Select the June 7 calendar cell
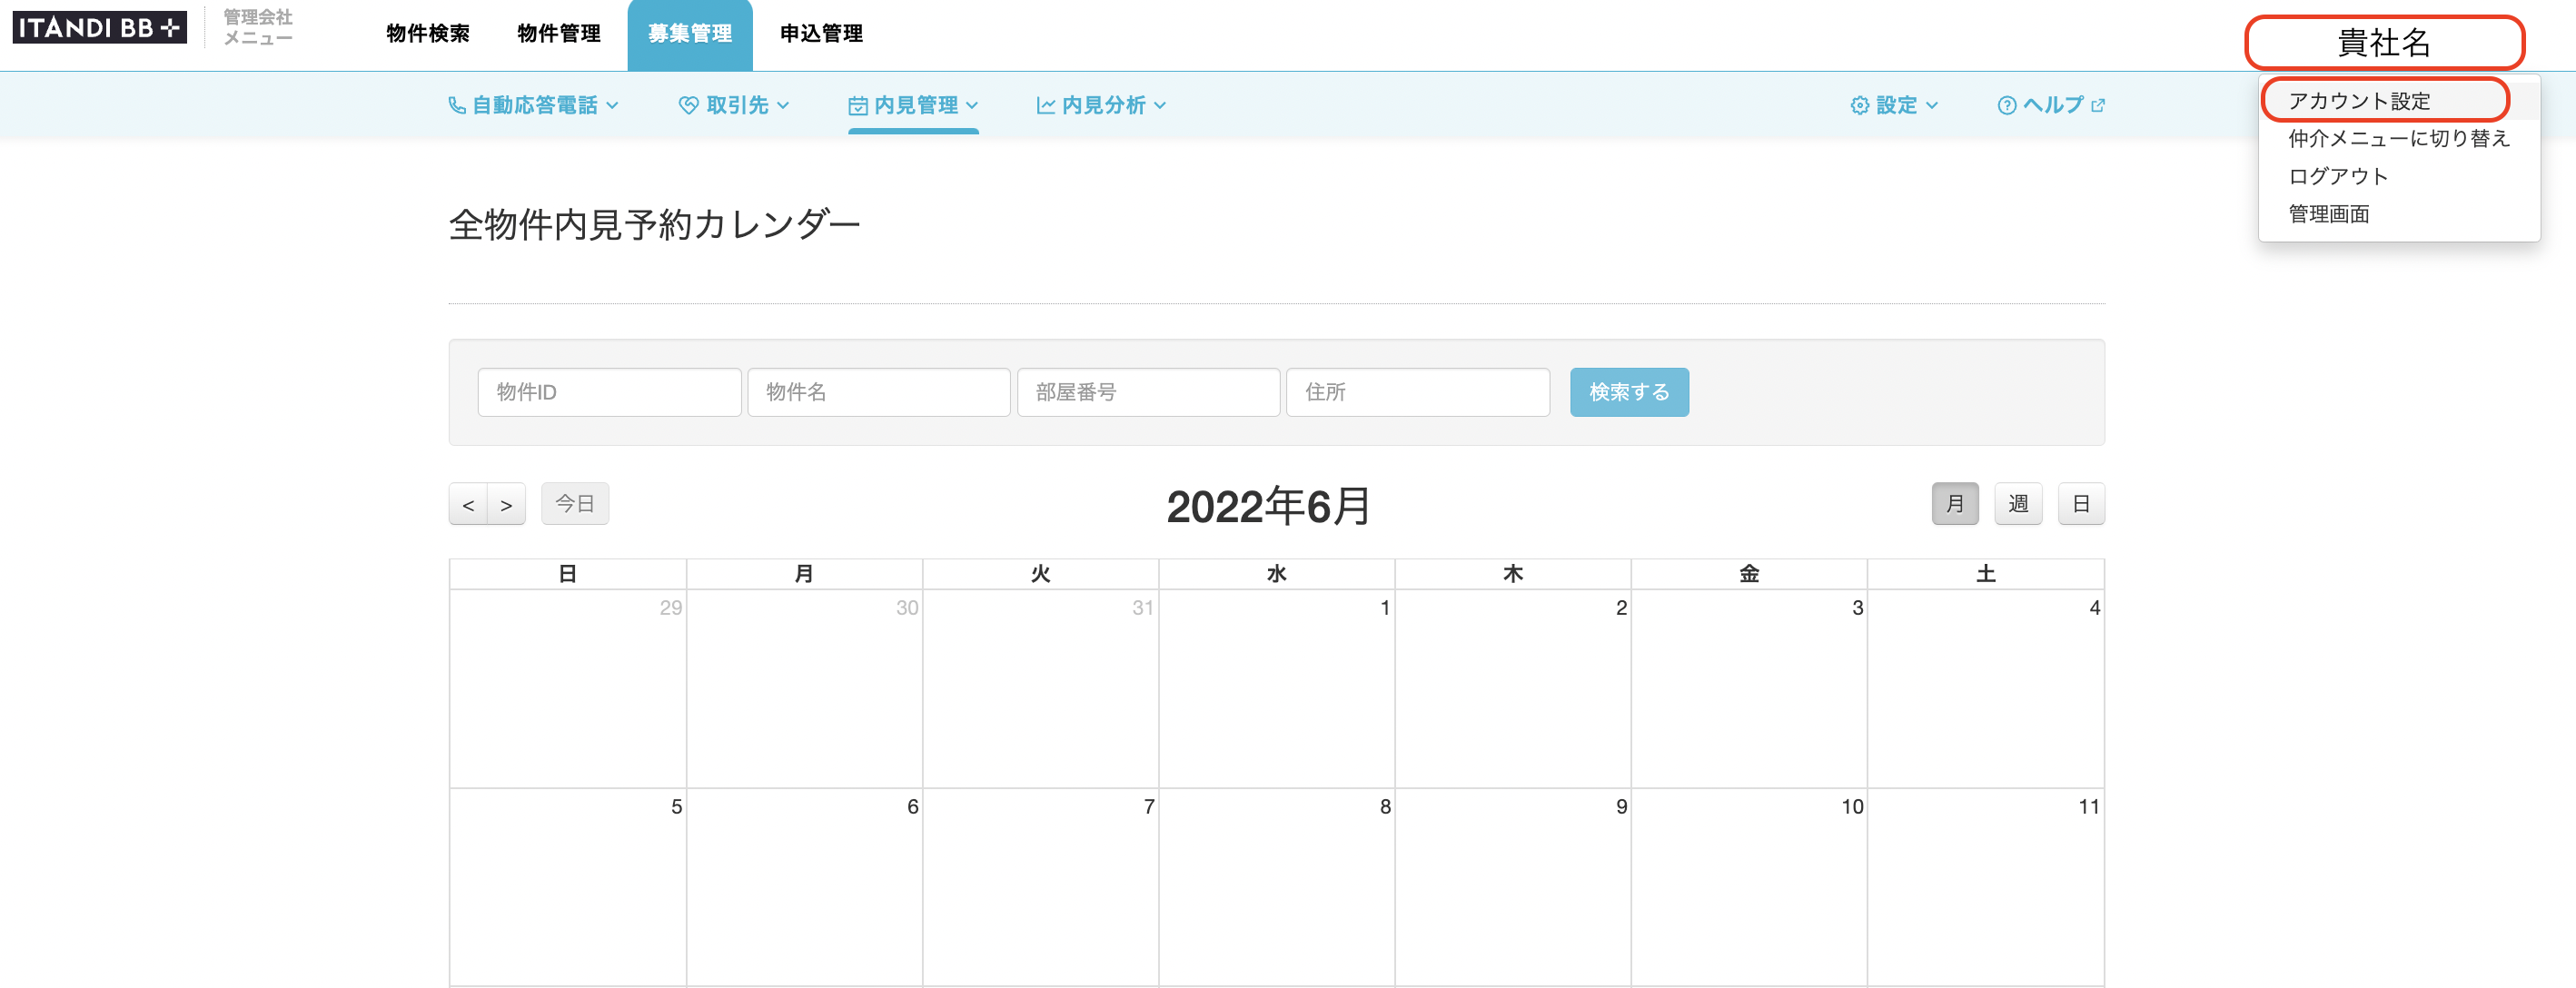This screenshot has height=988, width=2576. (1040, 887)
